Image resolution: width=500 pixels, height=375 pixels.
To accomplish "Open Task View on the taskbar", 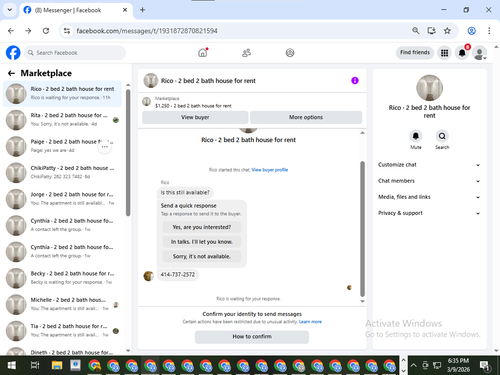I will [x=35, y=366].
